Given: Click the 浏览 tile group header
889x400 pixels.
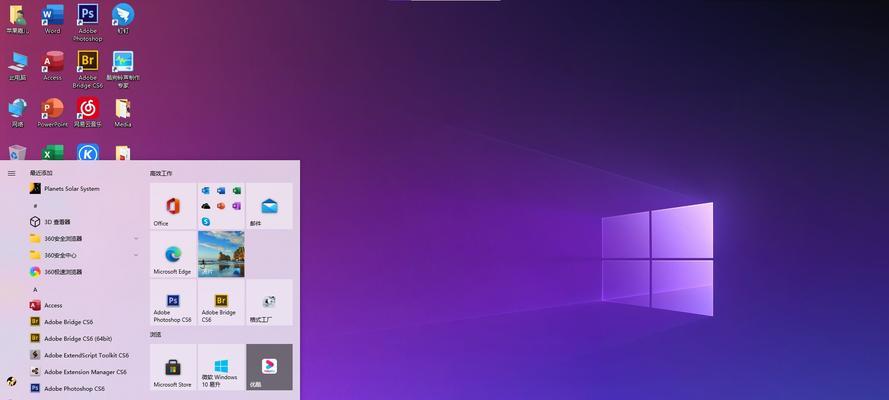Looking at the screenshot, I should [x=156, y=335].
